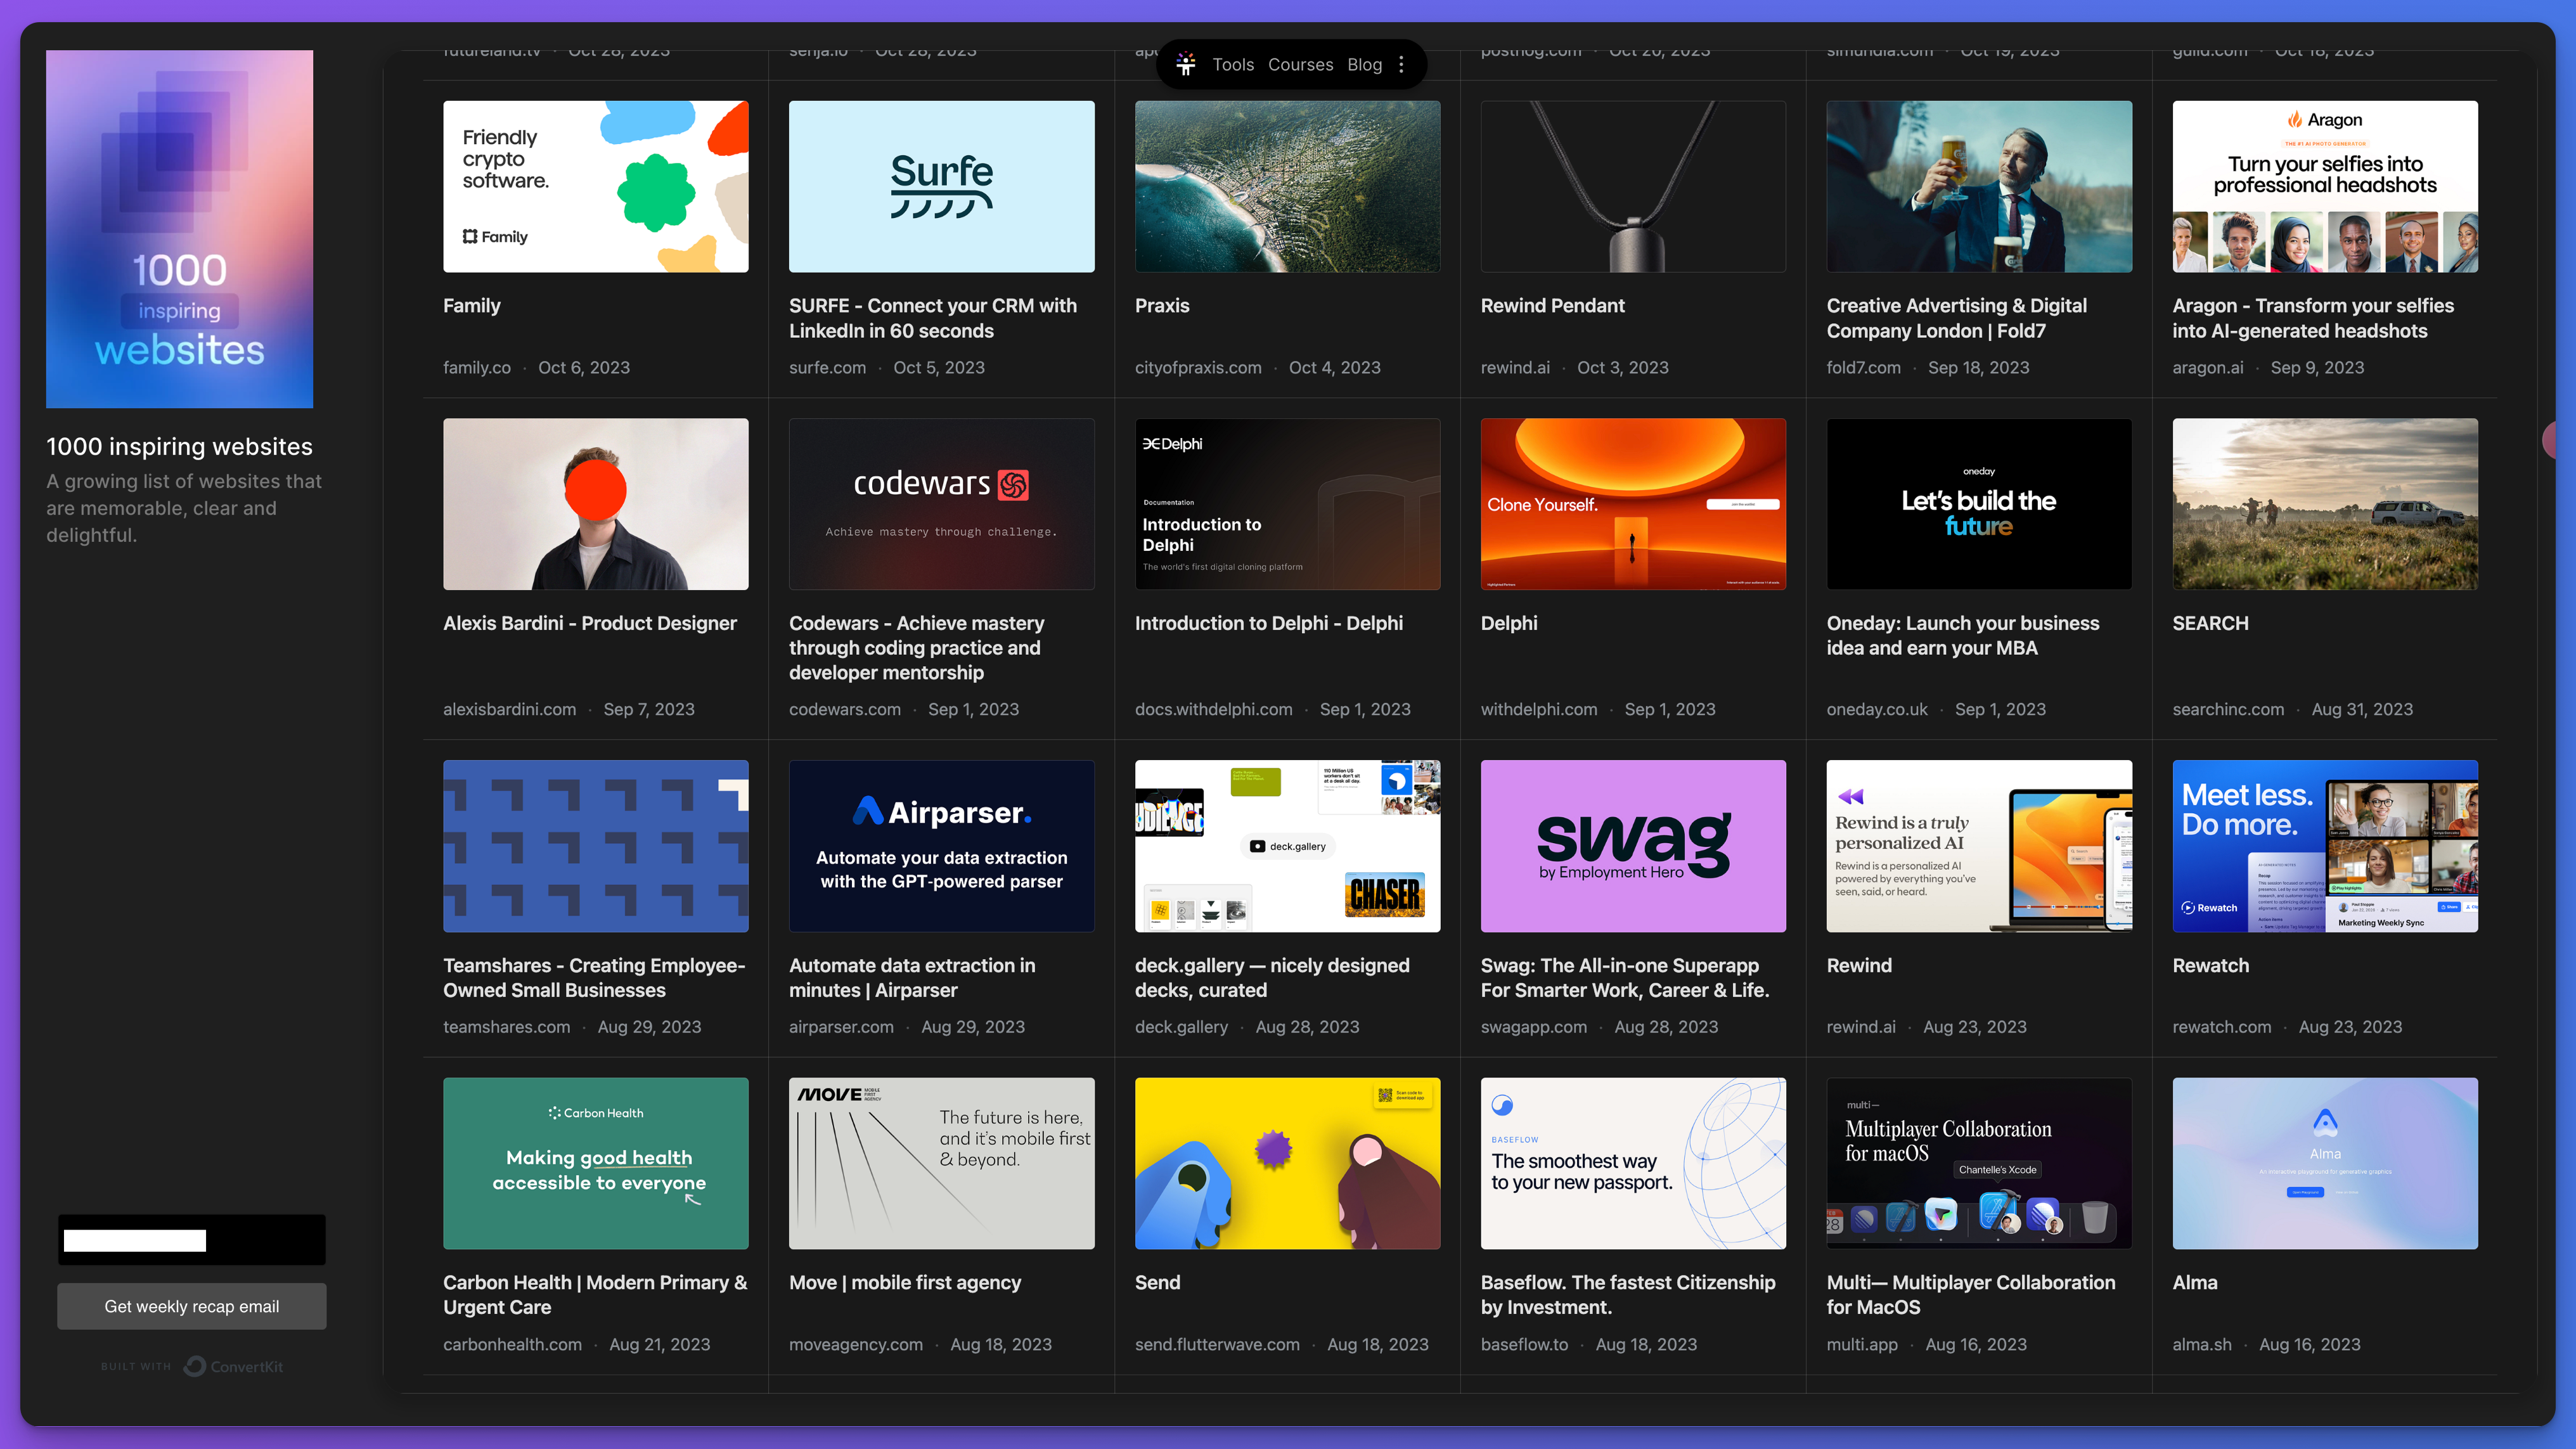Screen dimensions: 2576x1449
Task: Open the Alma logo thumbnail
Action: [2324, 1163]
